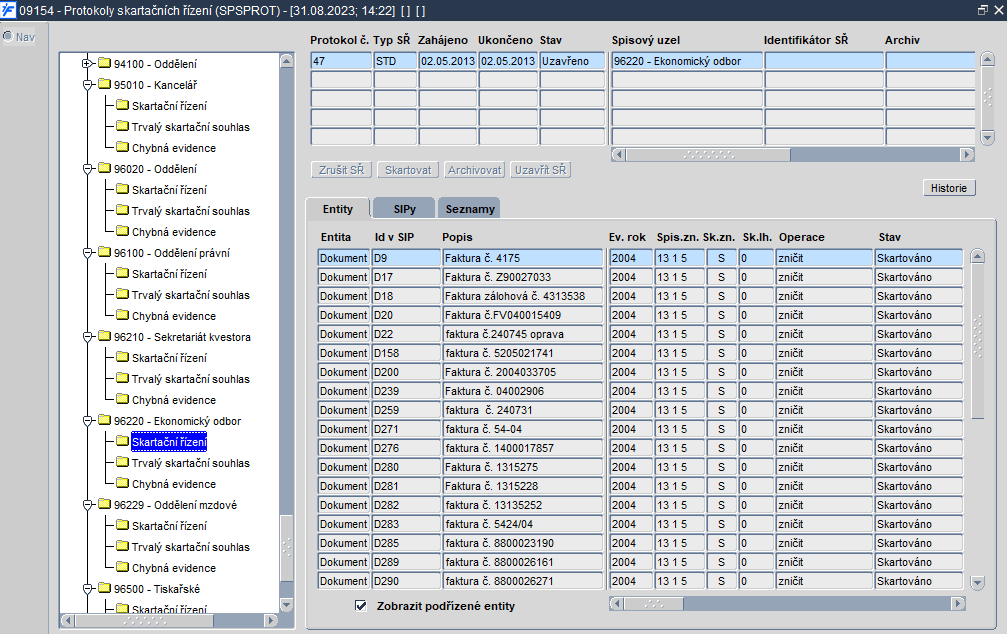Image resolution: width=1007 pixels, height=634 pixels.
Task: Click the 96220 - Ekonomický odbor spisový uzel field
Action: tap(687, 61)
